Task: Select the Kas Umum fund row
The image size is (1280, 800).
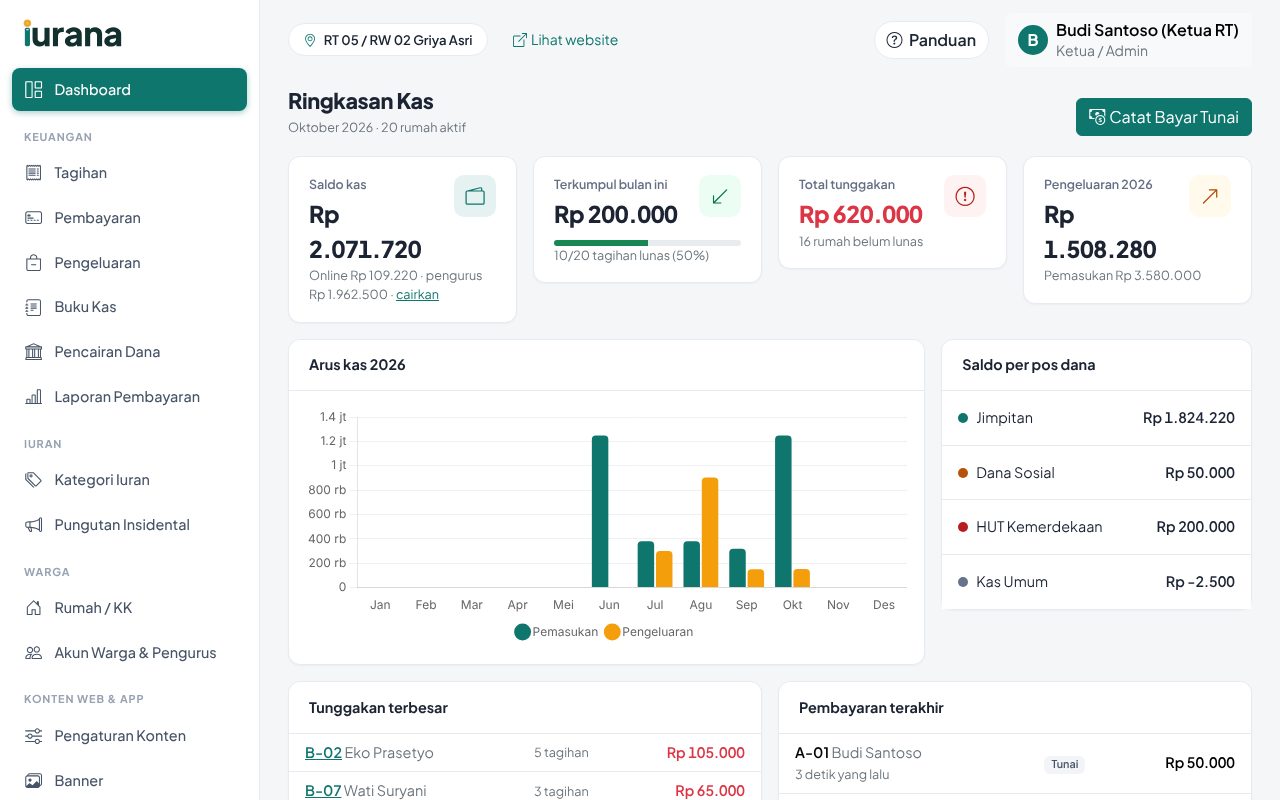Action: click(x=1096, y=582)
